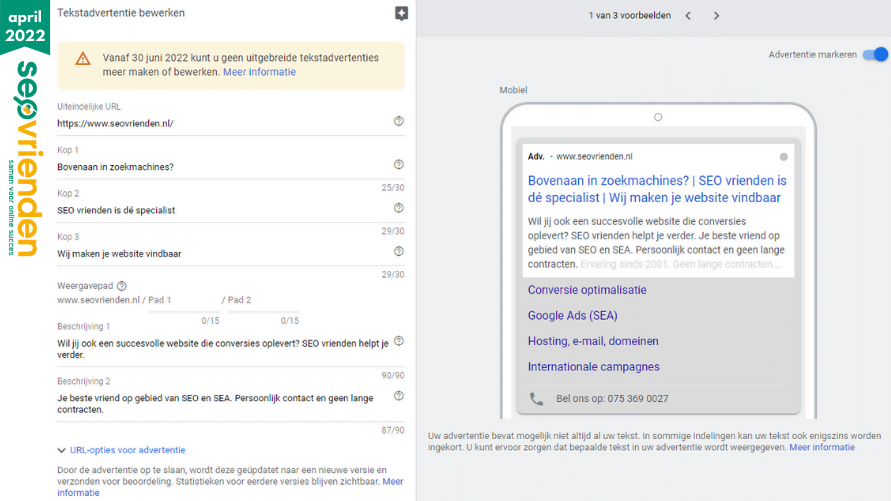Click the Kop 1 headline text field

pyautogui.click(x=220, y=167)
